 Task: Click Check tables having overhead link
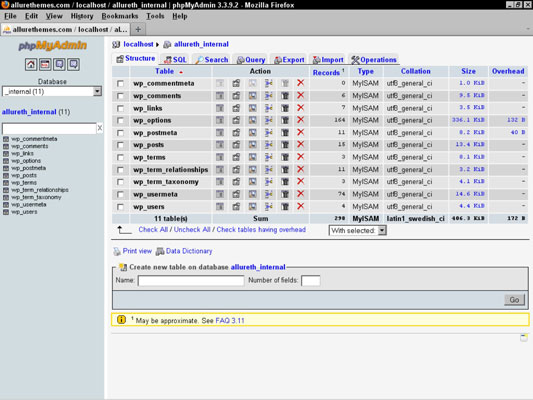(261, 229)
